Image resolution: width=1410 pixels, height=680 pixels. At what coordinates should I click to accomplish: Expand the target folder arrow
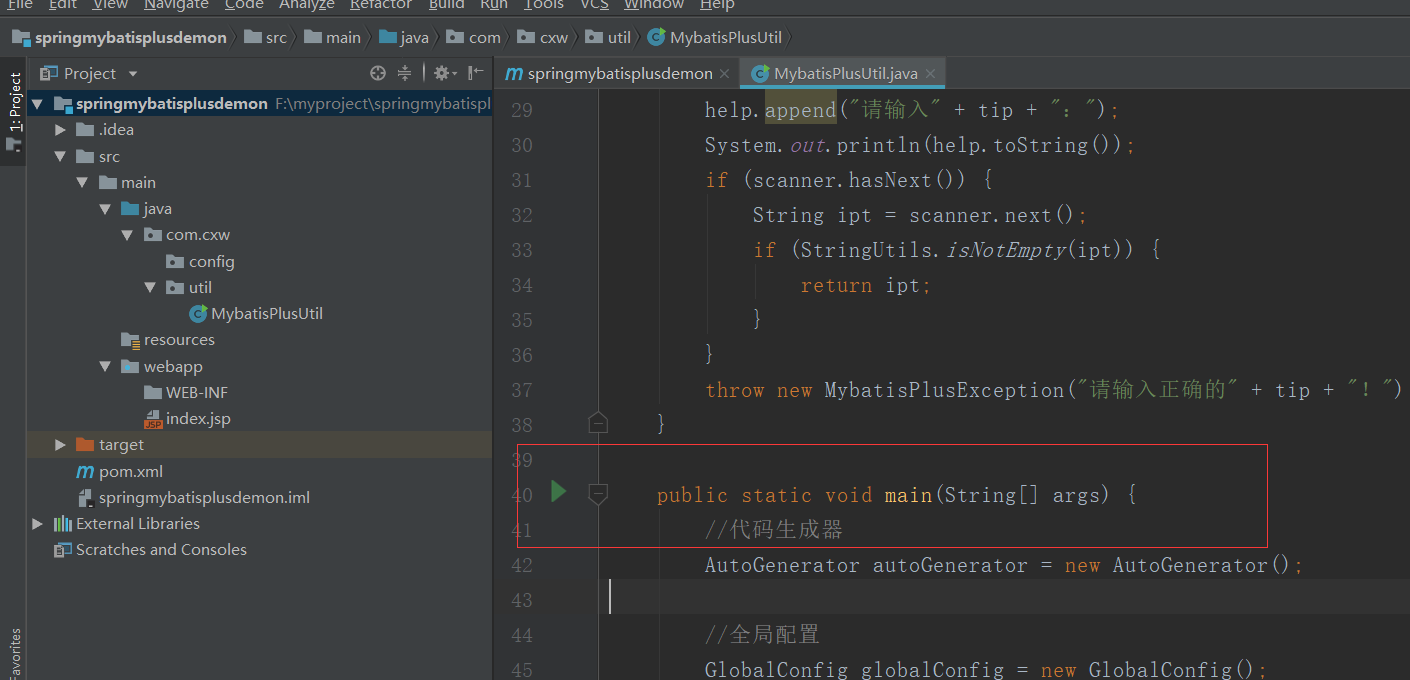[60, 445]
